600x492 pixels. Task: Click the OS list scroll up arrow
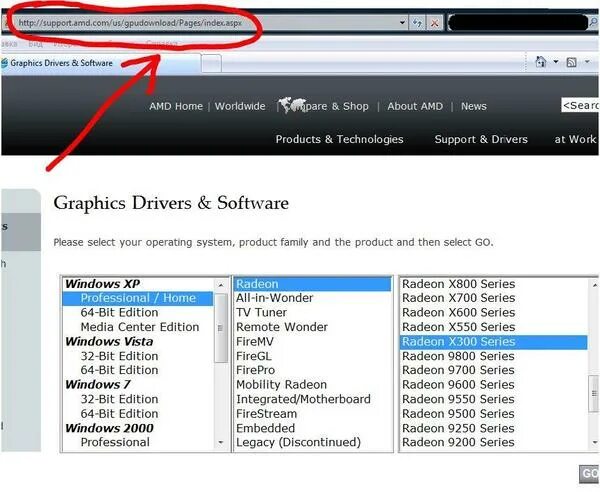click(x=221, y=285)
